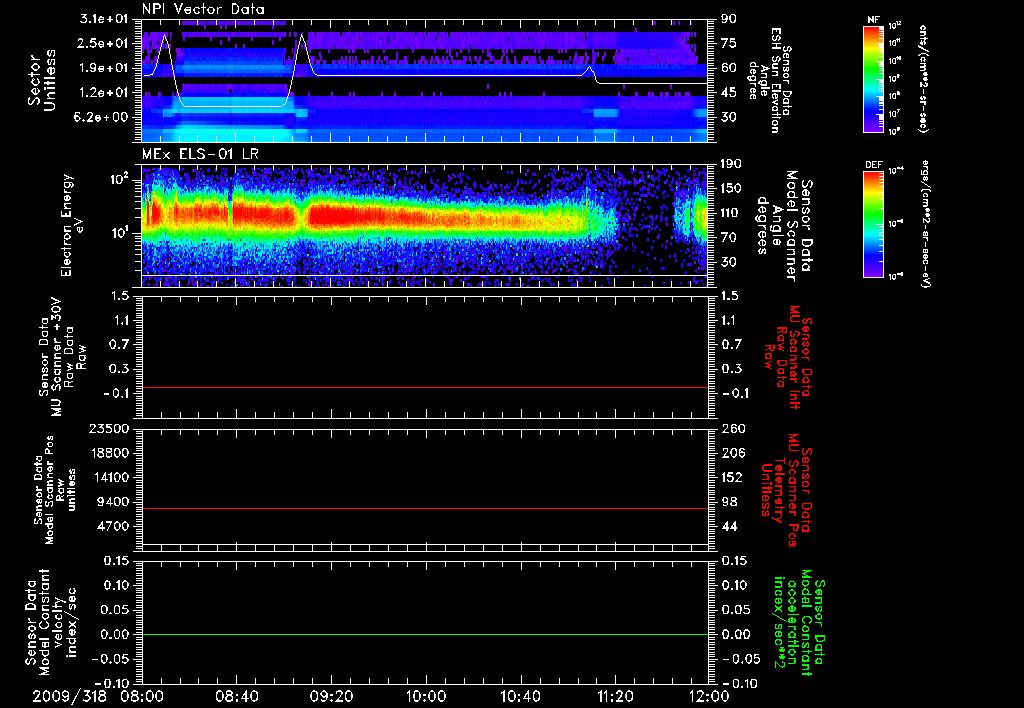Click the red 'MU Scanner Pos Telemetry' label
The width and height of the screenshot is (1024, 708).
[x=786, y=490]
